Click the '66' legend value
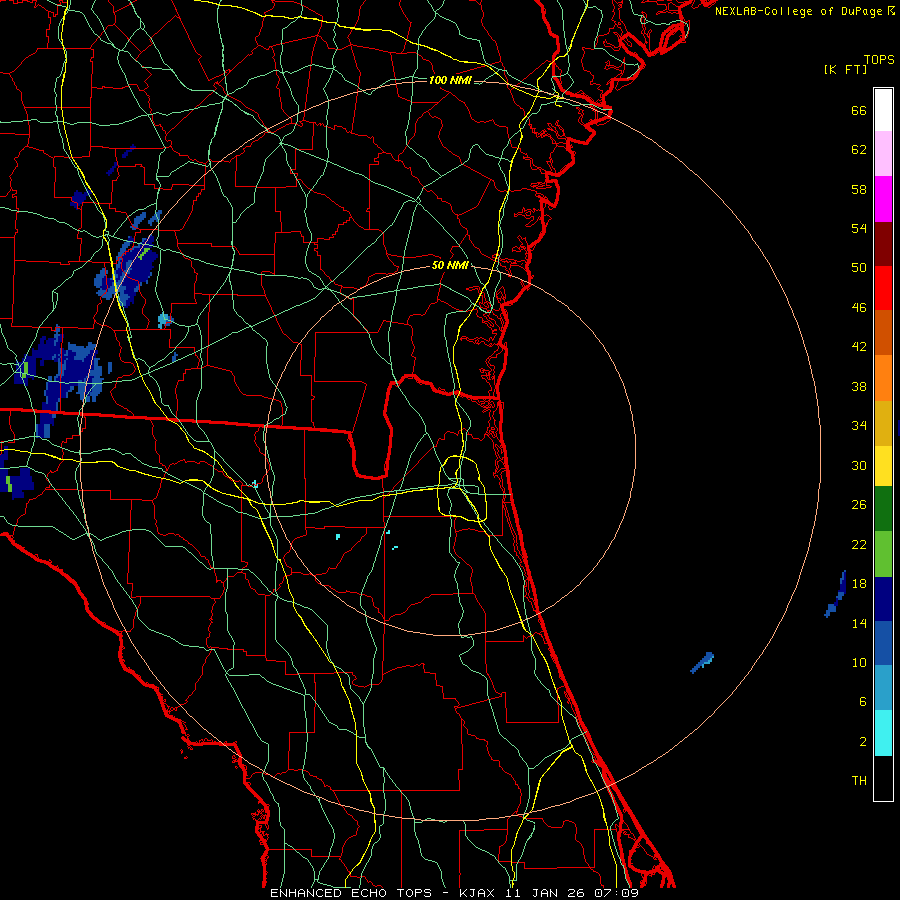The height and width of the screenshot is (900, 900). coord(859,110)
